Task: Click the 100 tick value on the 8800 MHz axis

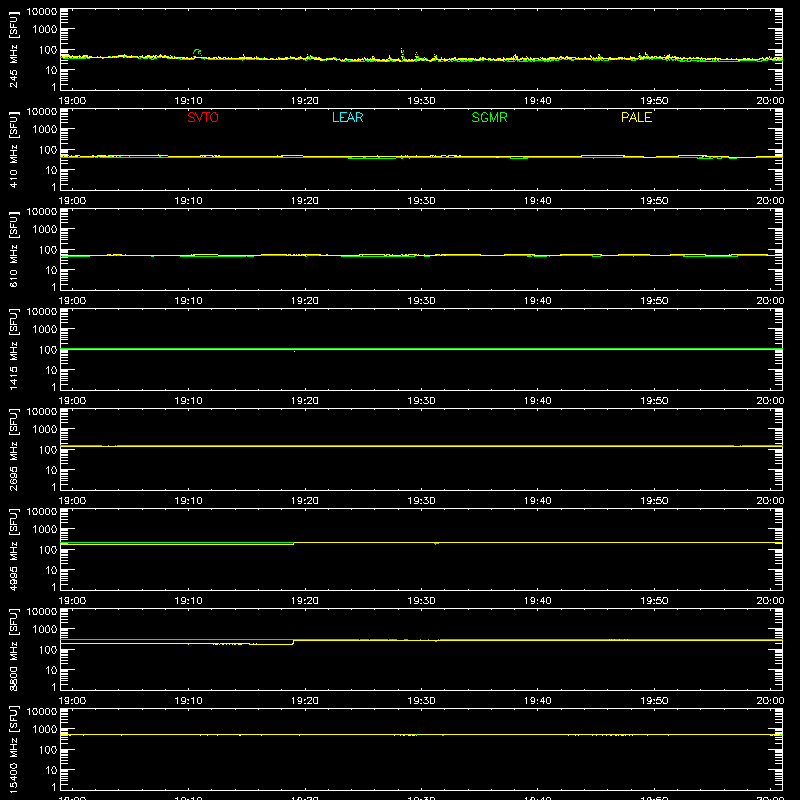Action: (x=48, y=649)
